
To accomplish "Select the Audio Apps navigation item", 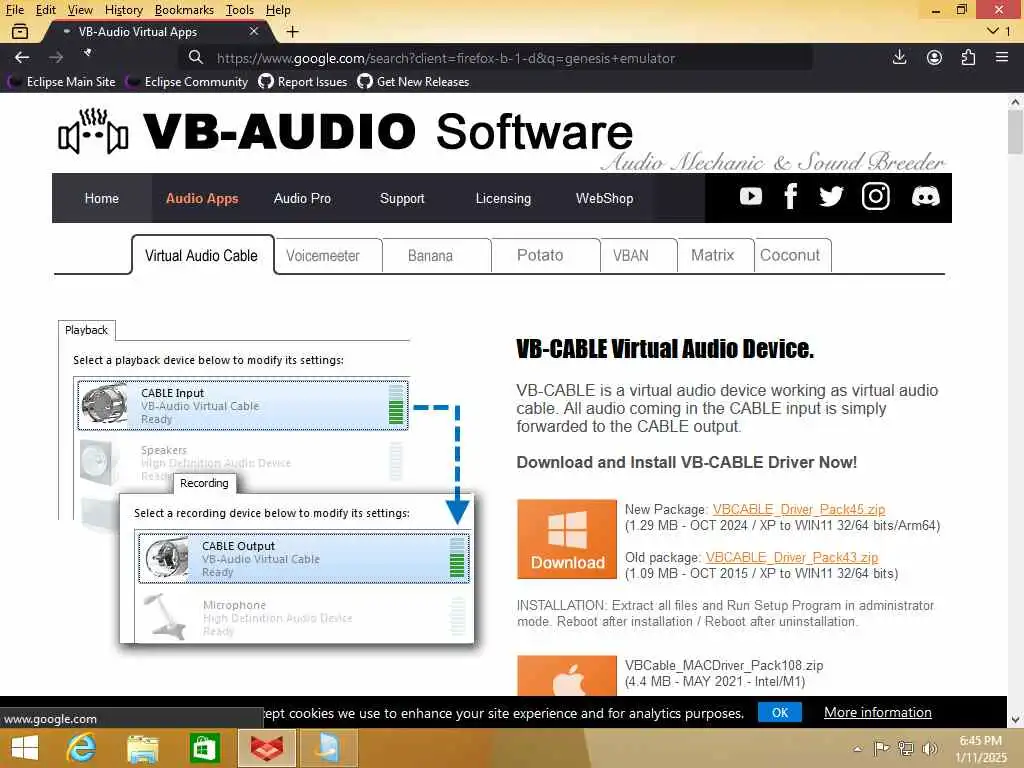I will [x=202, y=198].
